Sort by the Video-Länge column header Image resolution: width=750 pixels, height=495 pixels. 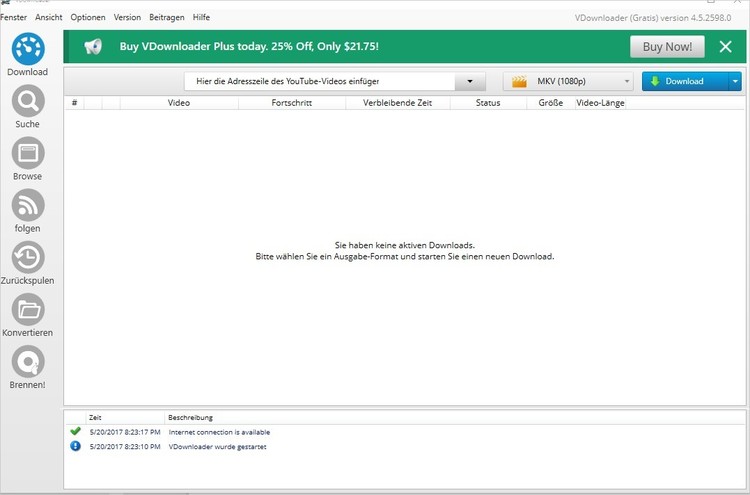600,103
